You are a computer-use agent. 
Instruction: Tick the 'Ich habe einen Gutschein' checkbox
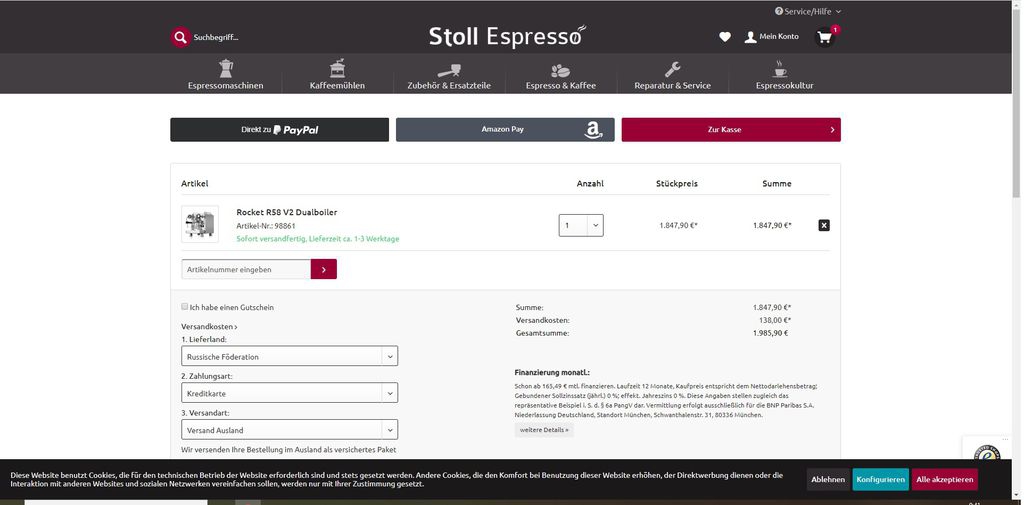click(x=185, y=306)
